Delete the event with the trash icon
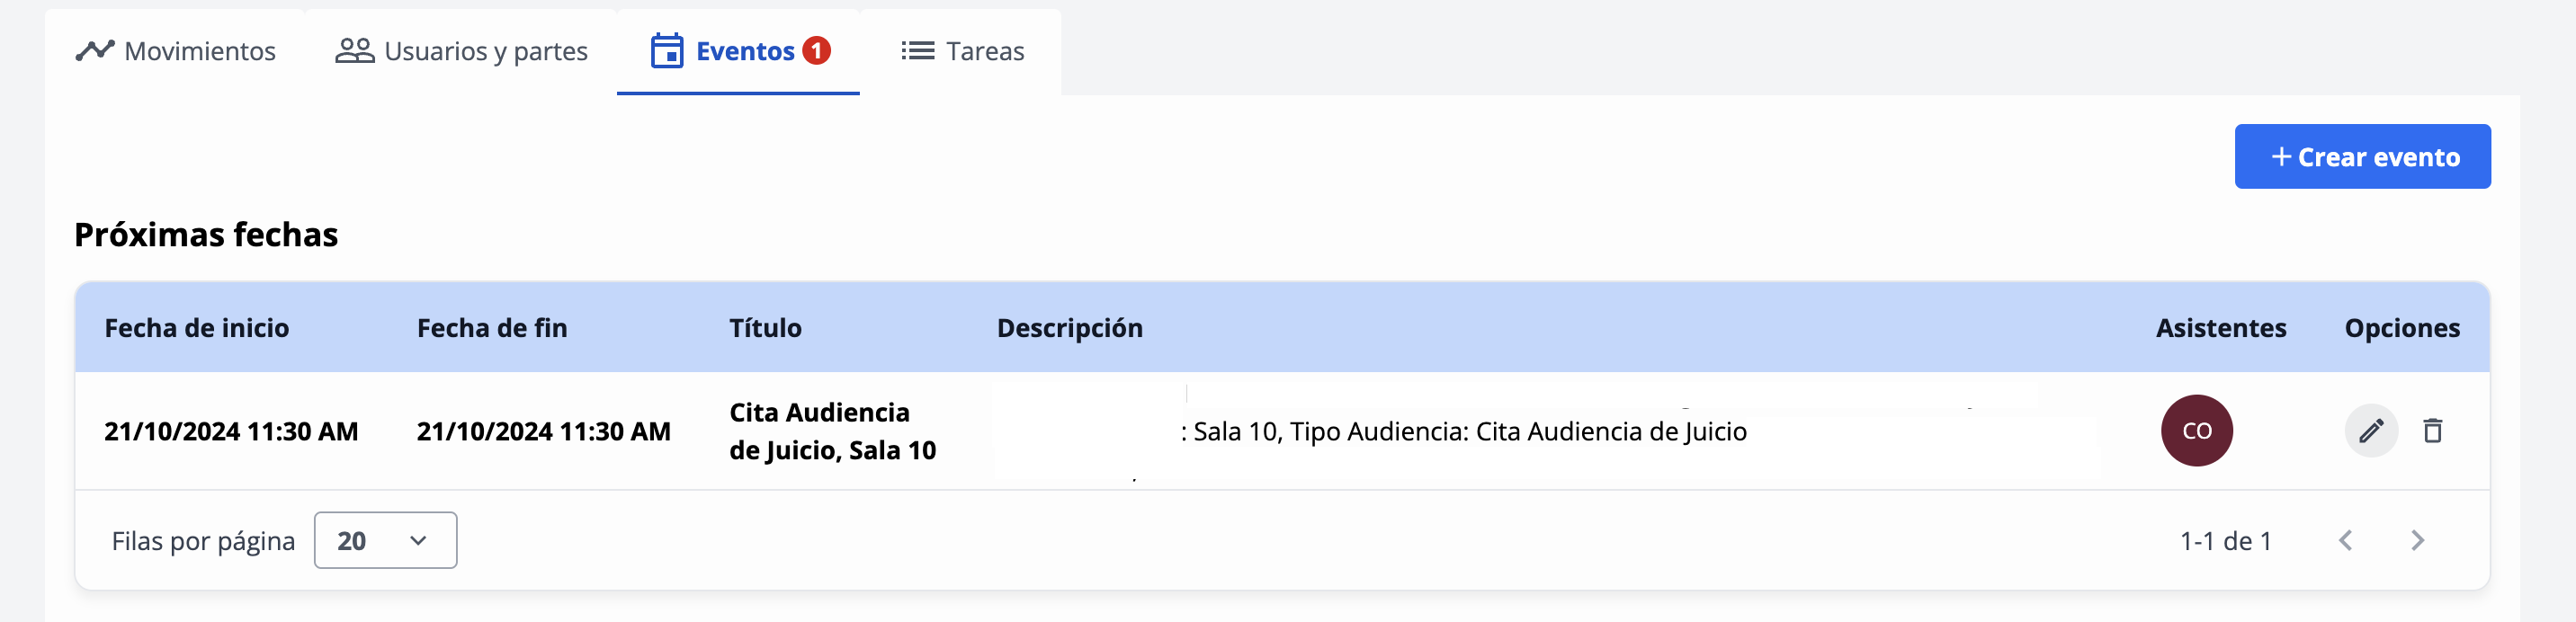Viewport: 2576px width, 622px height. (2433, 431)
